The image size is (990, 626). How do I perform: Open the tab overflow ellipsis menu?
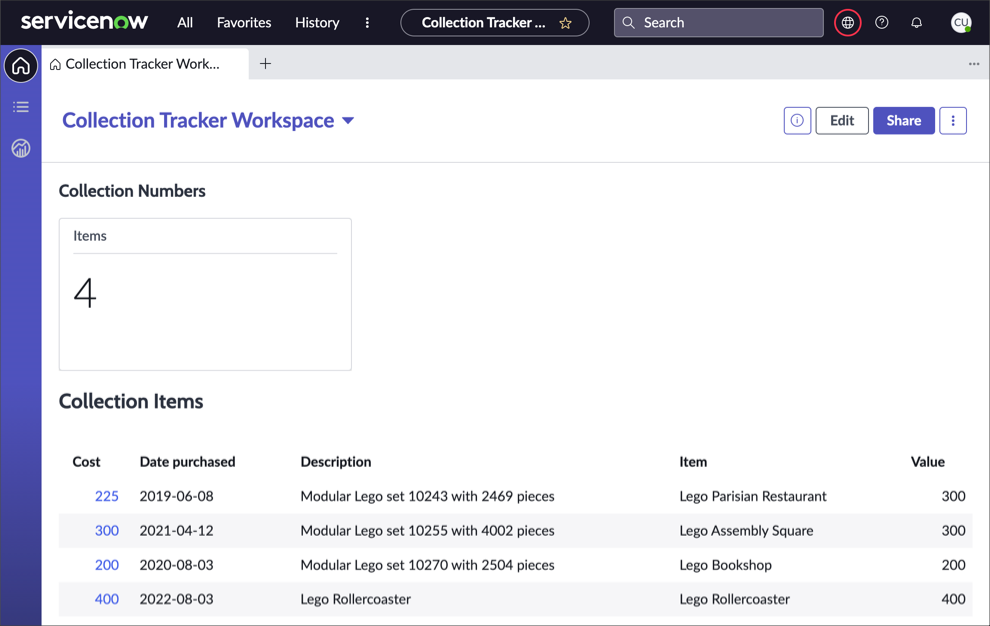(x=974, y=63)
